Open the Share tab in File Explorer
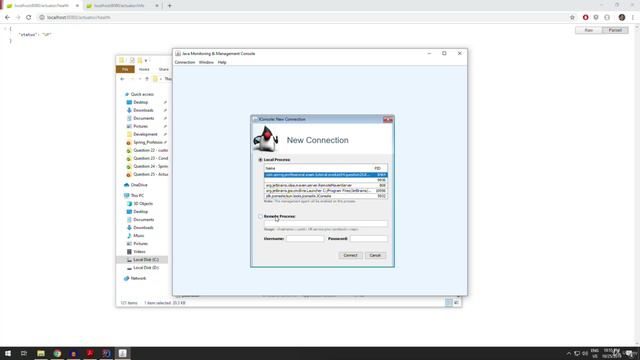640x360 pixels. 164,69
